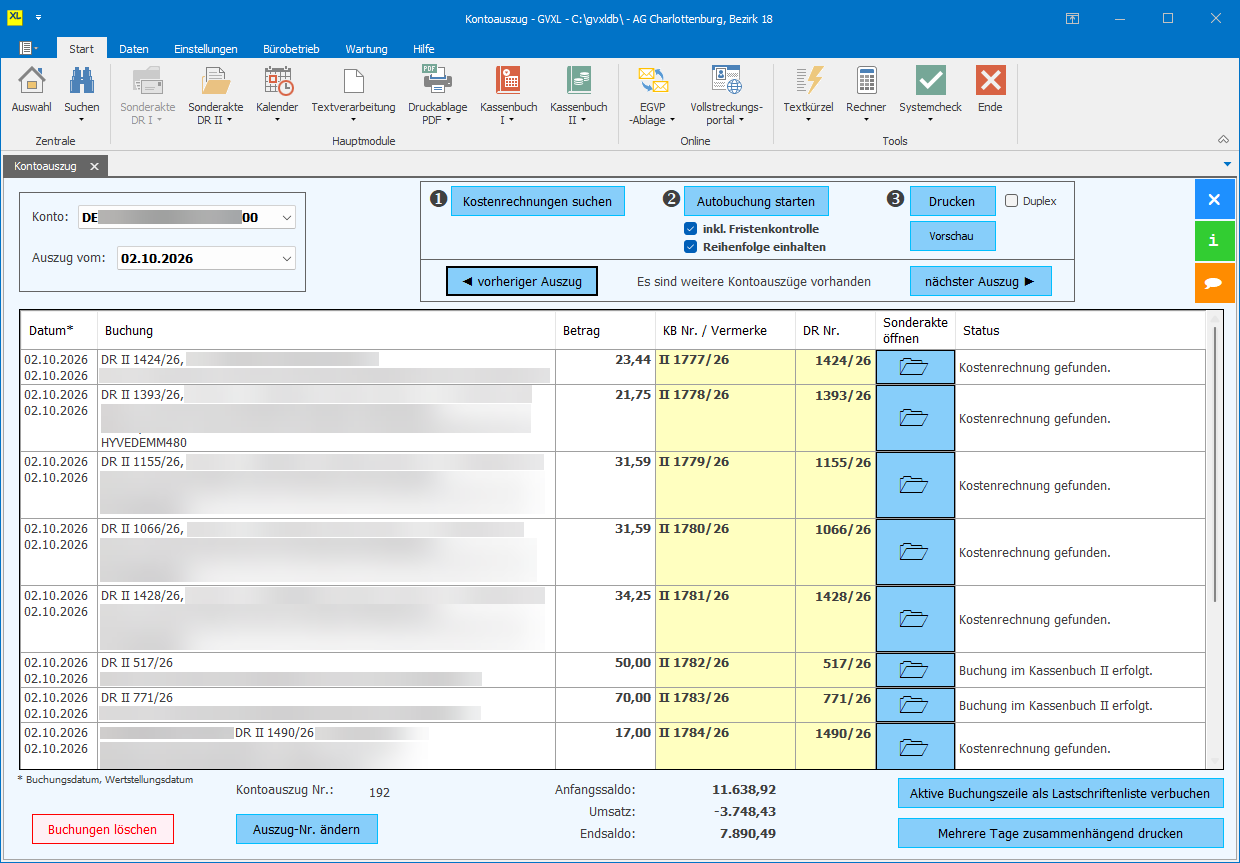Open the Vollstreckungsportal
This screenshot has height=863, width=1240.
pos(726,96)
